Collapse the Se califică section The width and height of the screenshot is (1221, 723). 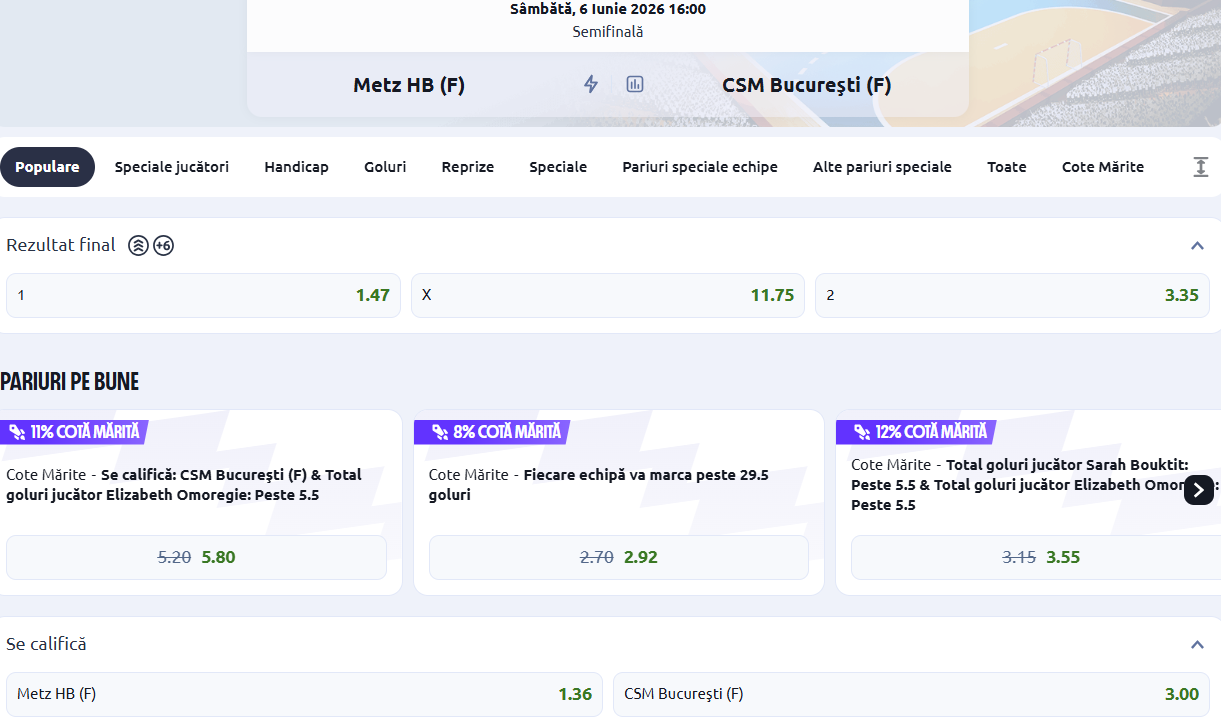tap(1197, 645)
